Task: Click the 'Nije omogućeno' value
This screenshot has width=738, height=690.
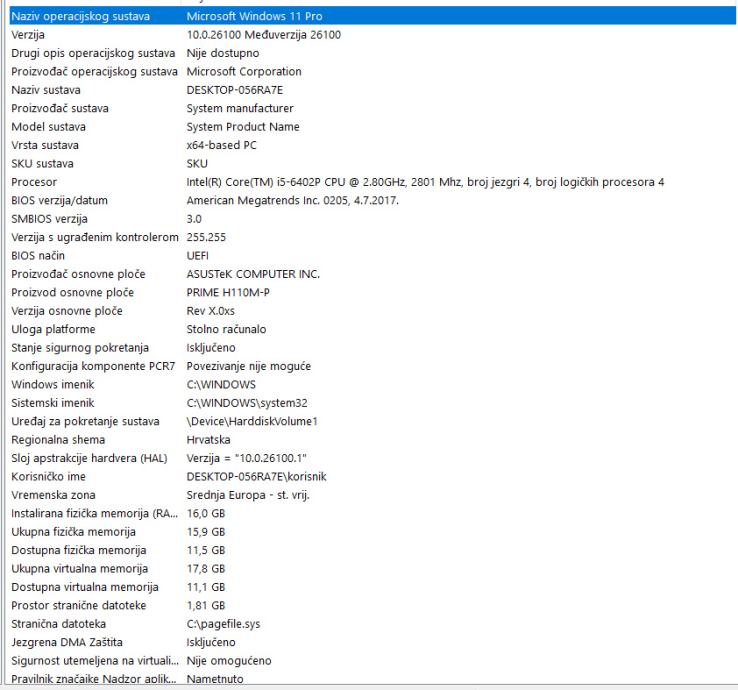Action: pos(229,661)
